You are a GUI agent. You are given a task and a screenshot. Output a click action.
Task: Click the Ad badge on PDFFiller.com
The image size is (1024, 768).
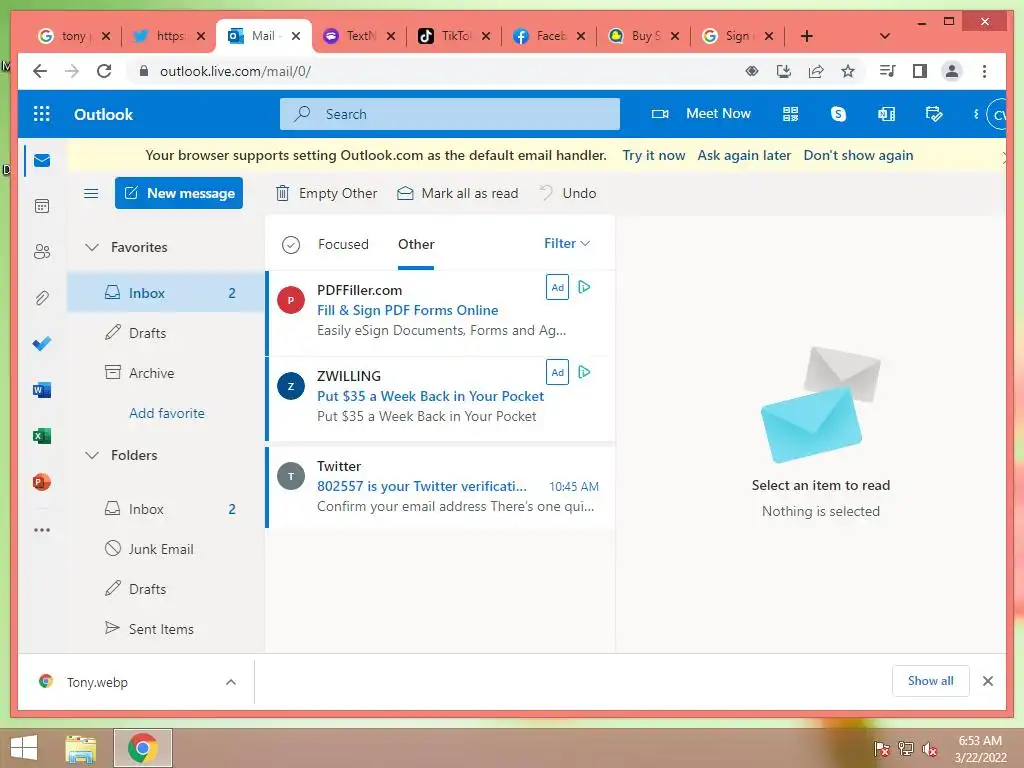pos(557,287)
